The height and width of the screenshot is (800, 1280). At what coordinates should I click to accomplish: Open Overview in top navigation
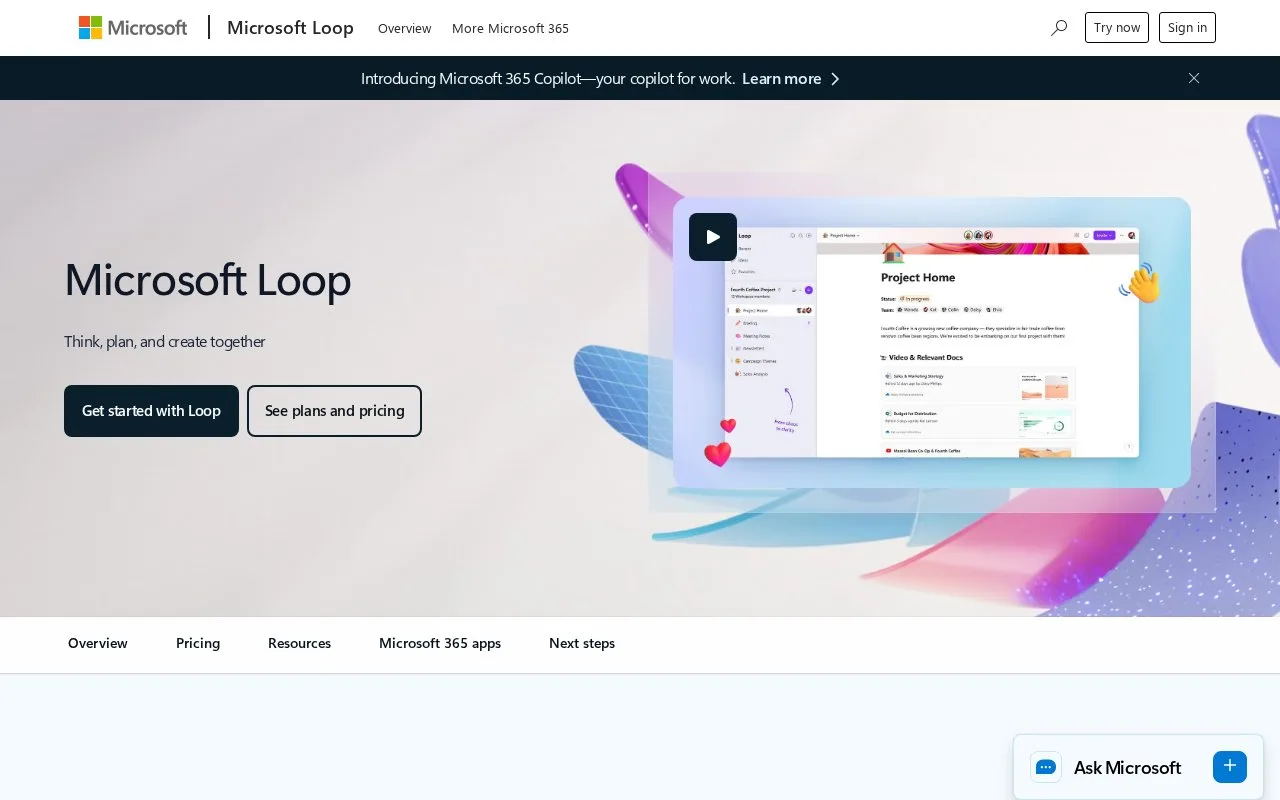[405, 28]
